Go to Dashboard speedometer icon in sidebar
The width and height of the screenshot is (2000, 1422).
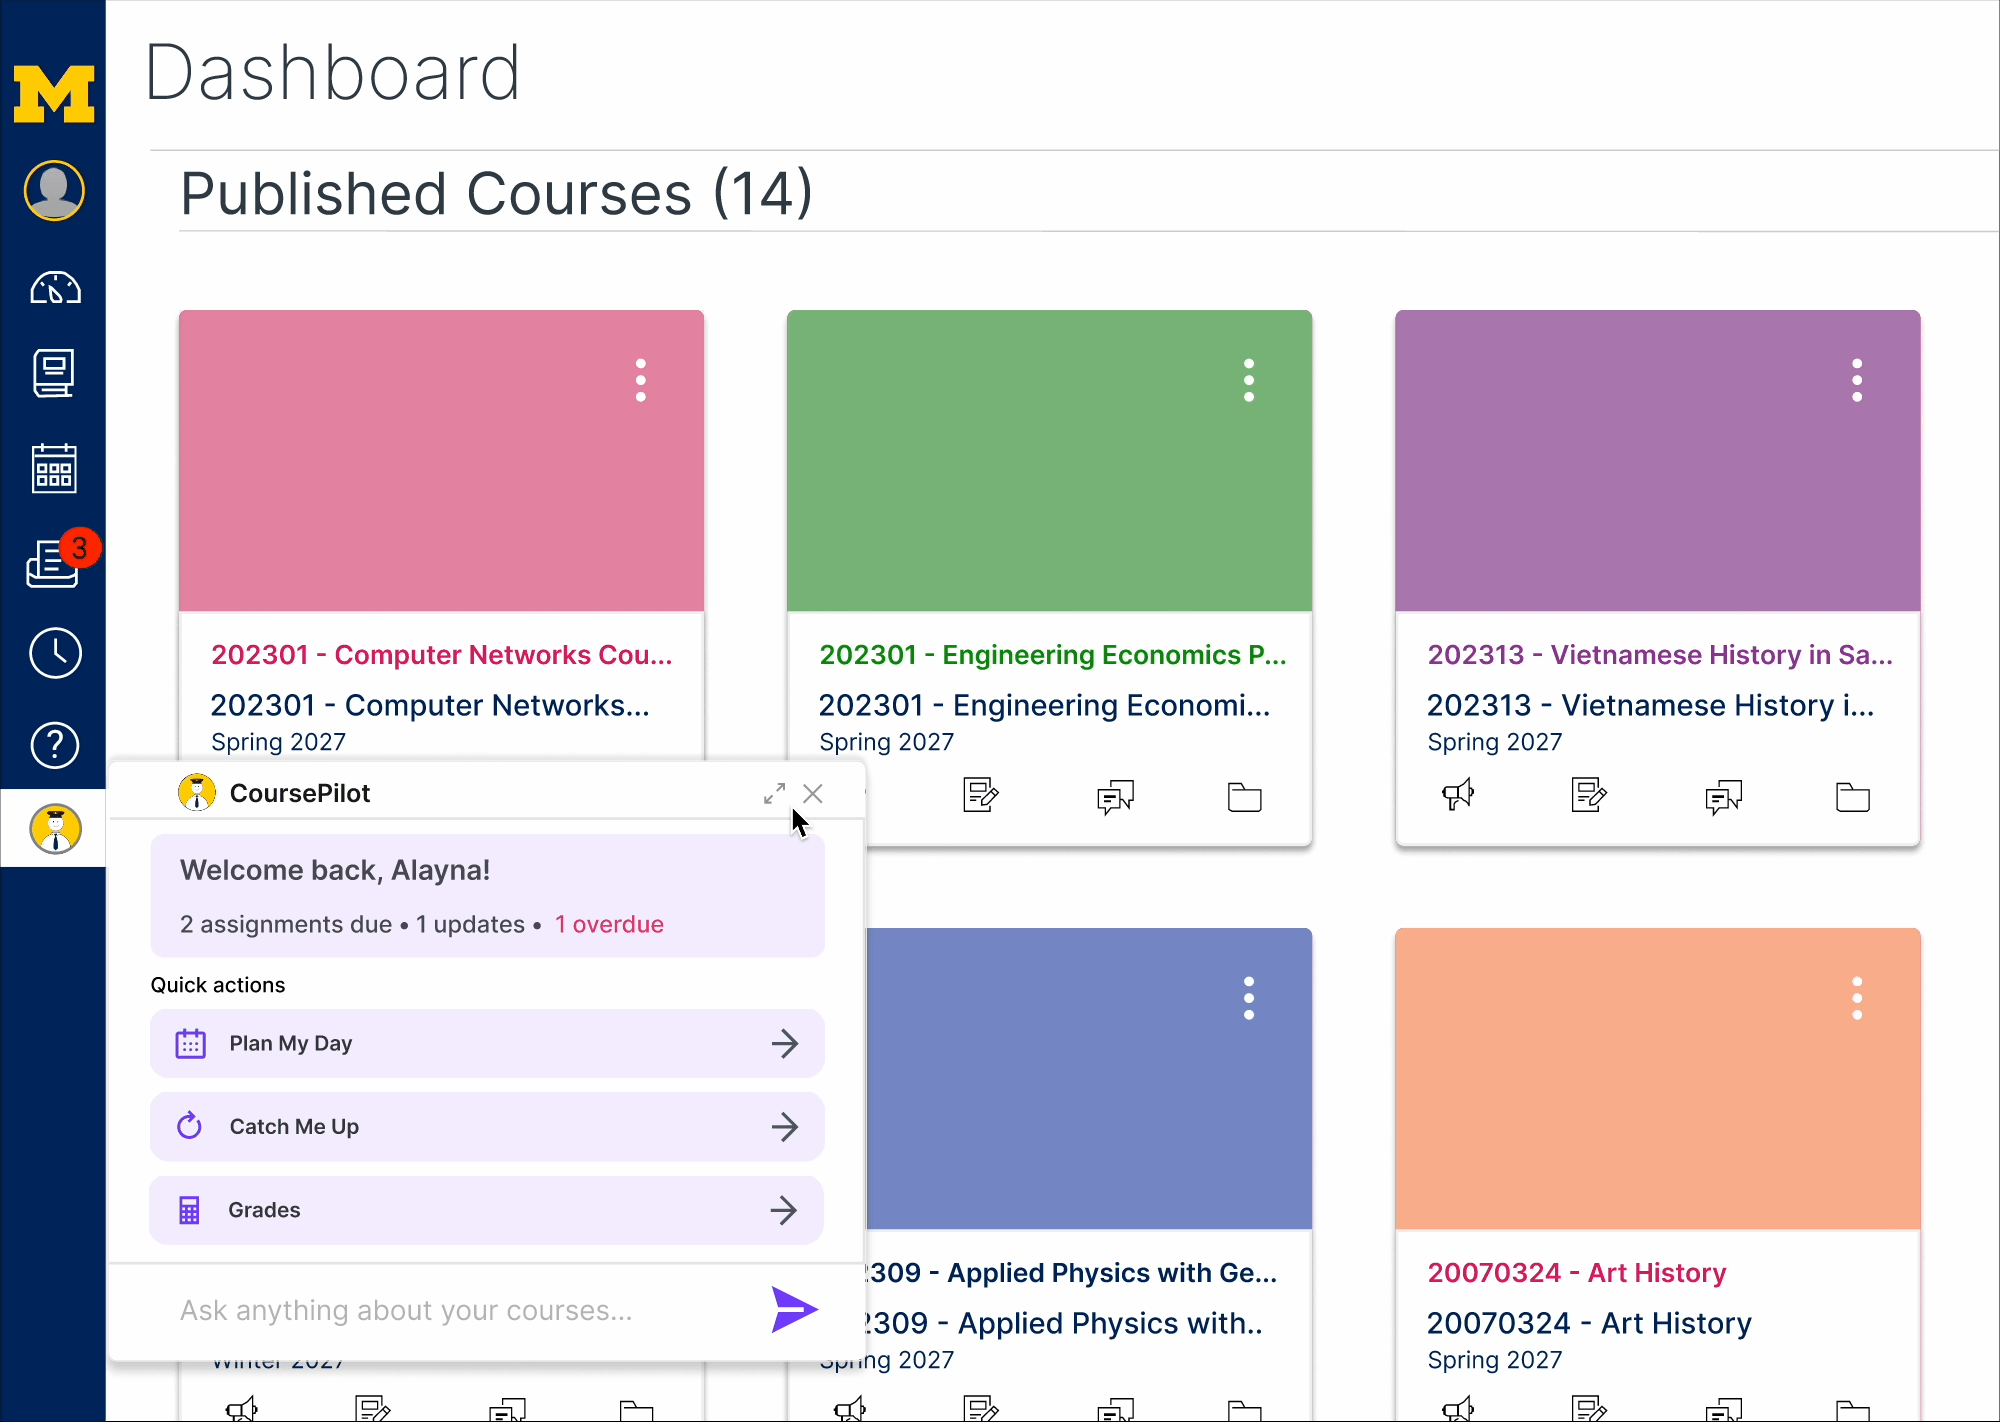click(54, 288)
